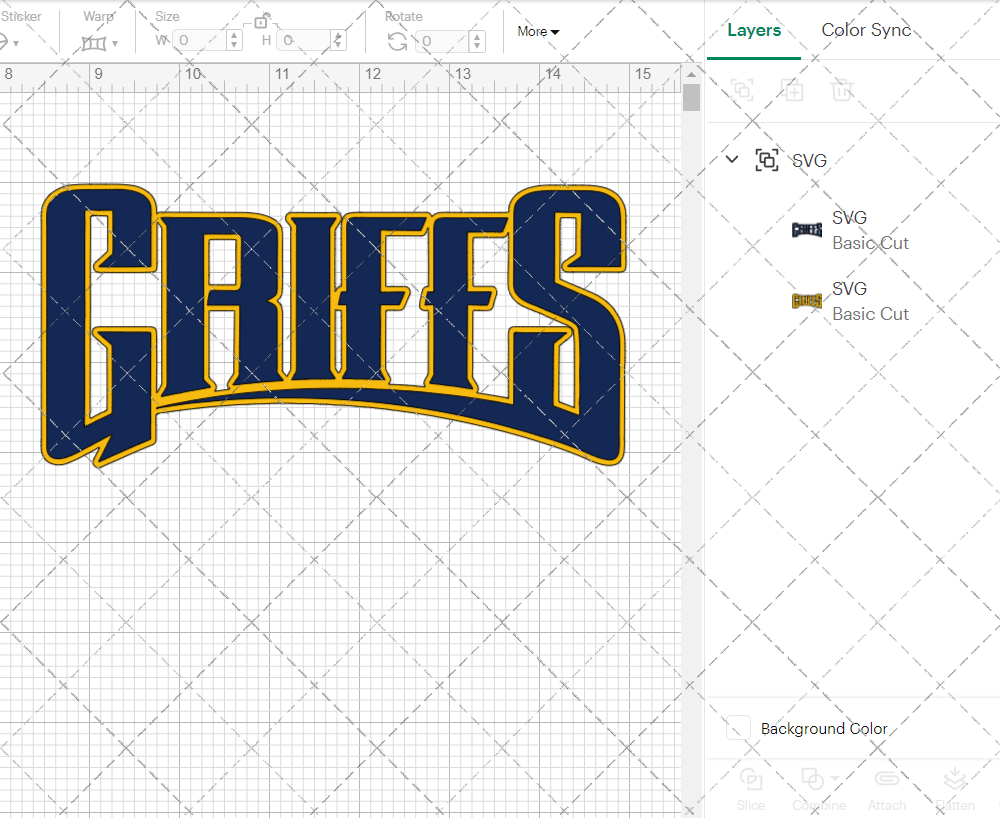Open the More menu in the toolbar

pos(537,31)
